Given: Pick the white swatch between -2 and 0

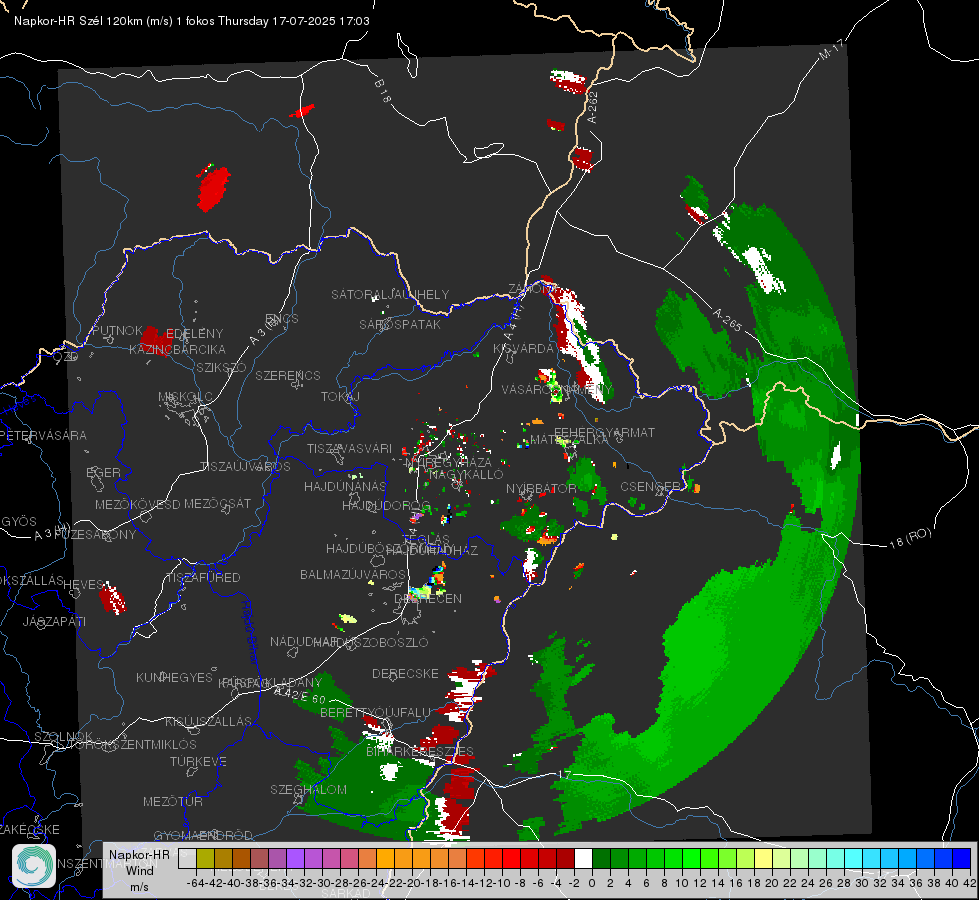Looking at the screenshot, I should [x=583, y=858].
